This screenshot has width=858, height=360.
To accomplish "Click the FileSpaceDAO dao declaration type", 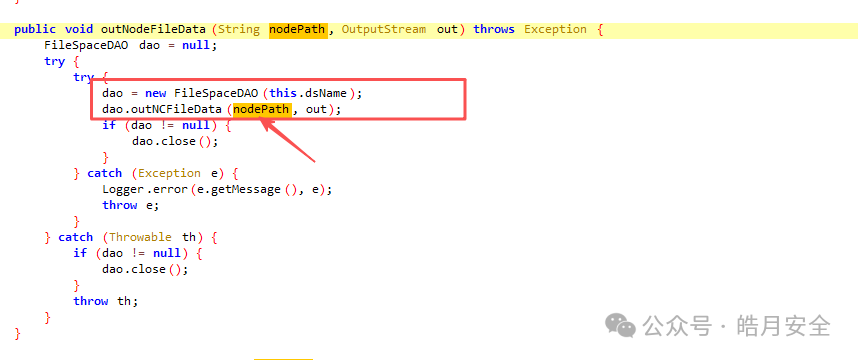I will click(x=86, y=45).
